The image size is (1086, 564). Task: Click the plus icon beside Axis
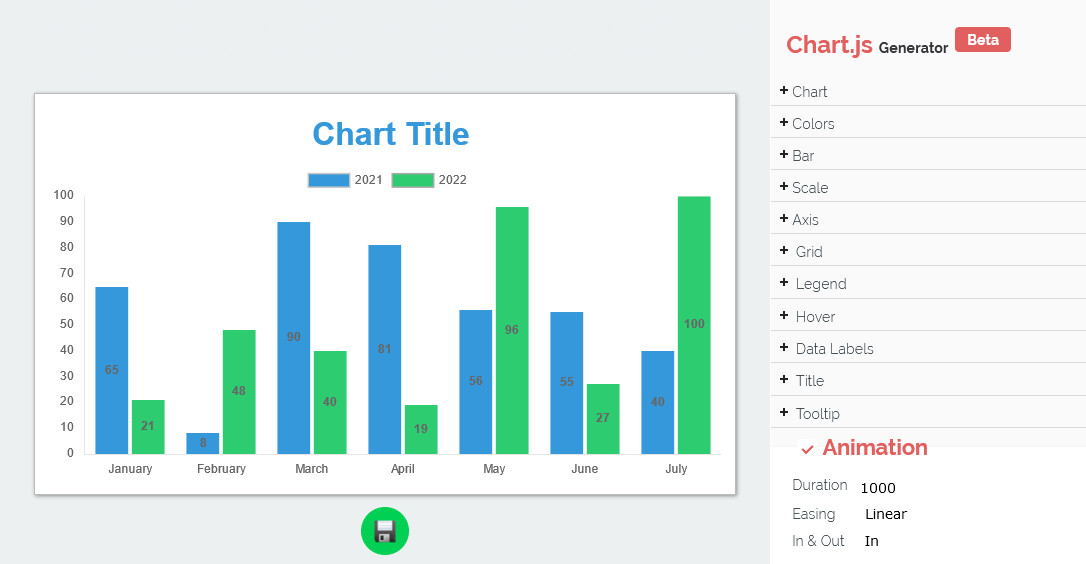784,219
